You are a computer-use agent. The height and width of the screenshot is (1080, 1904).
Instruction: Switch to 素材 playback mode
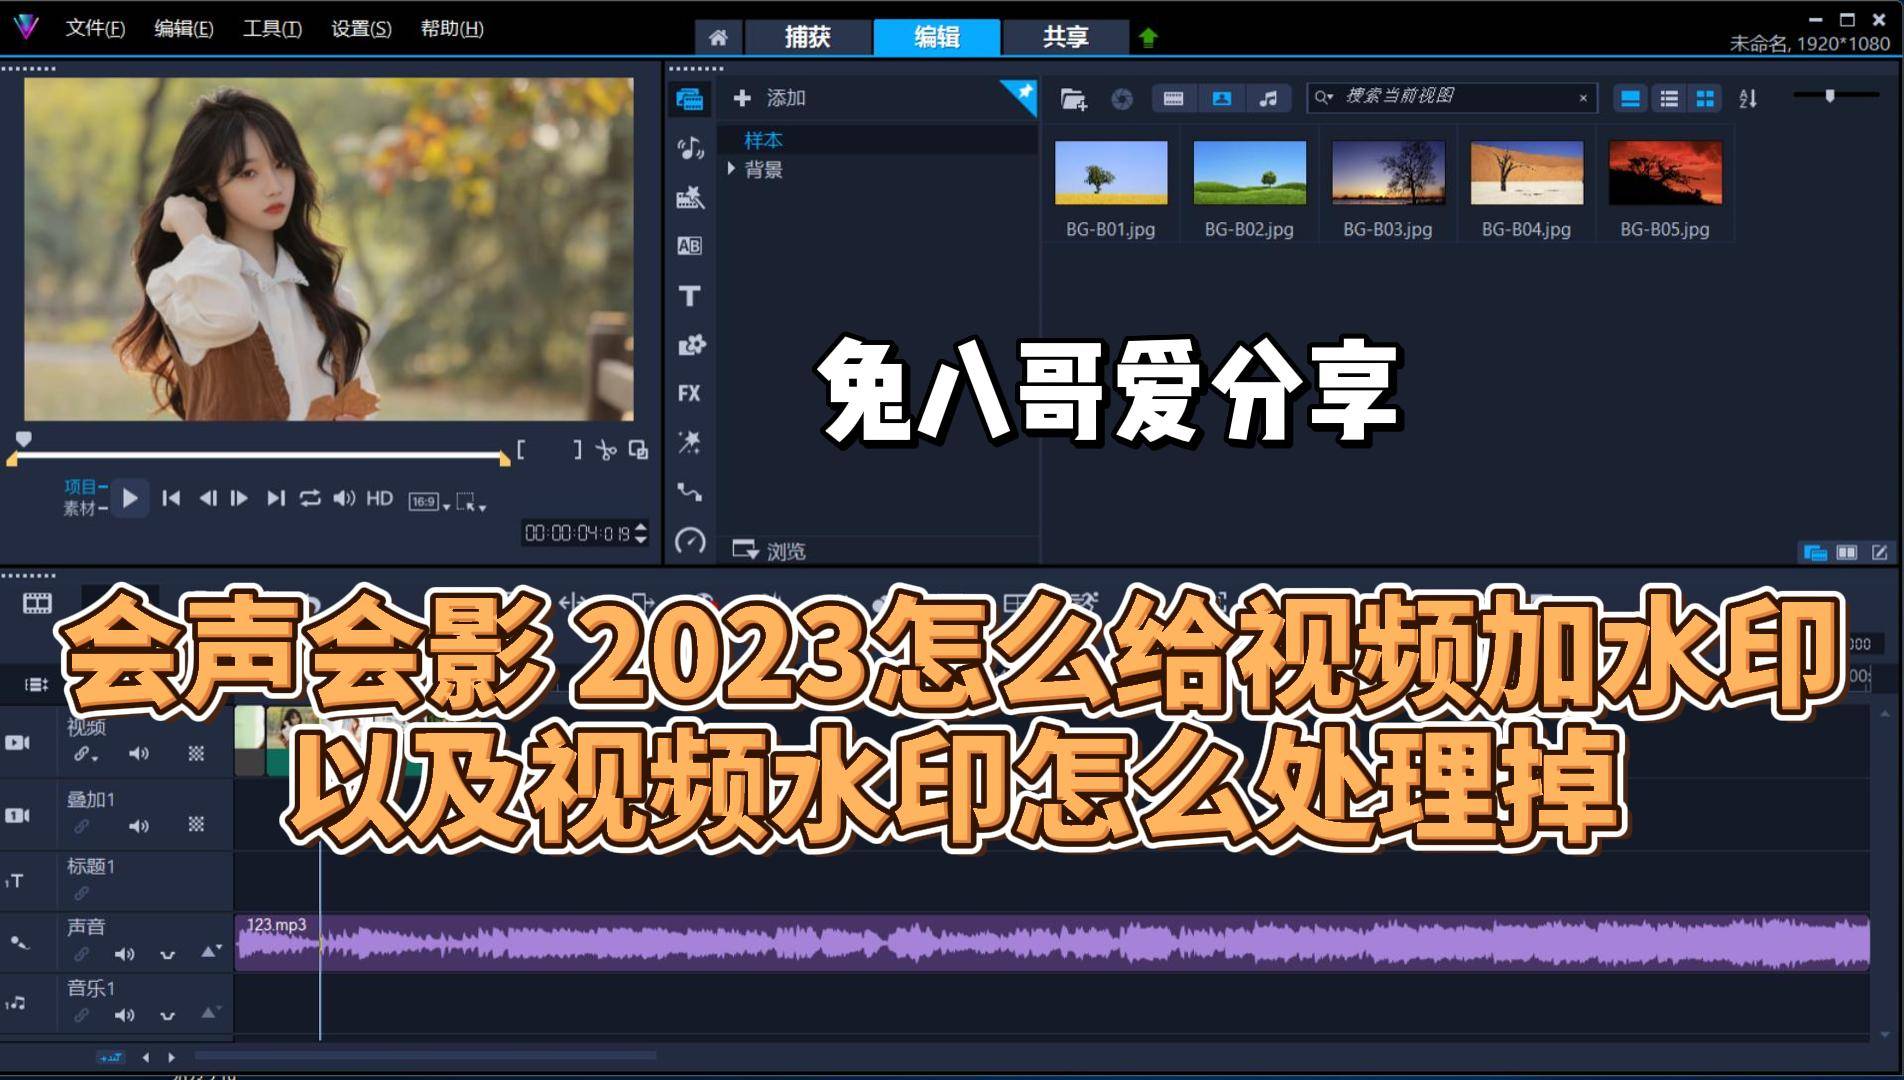click(80, 508)
